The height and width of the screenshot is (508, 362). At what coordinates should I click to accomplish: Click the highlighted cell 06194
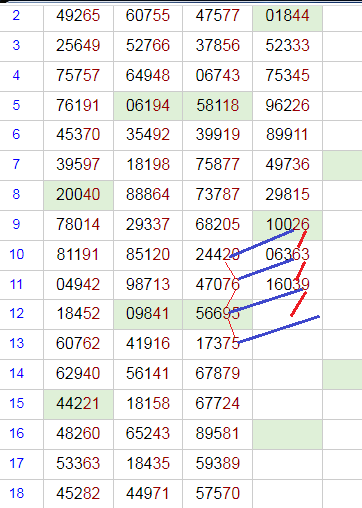148,105
